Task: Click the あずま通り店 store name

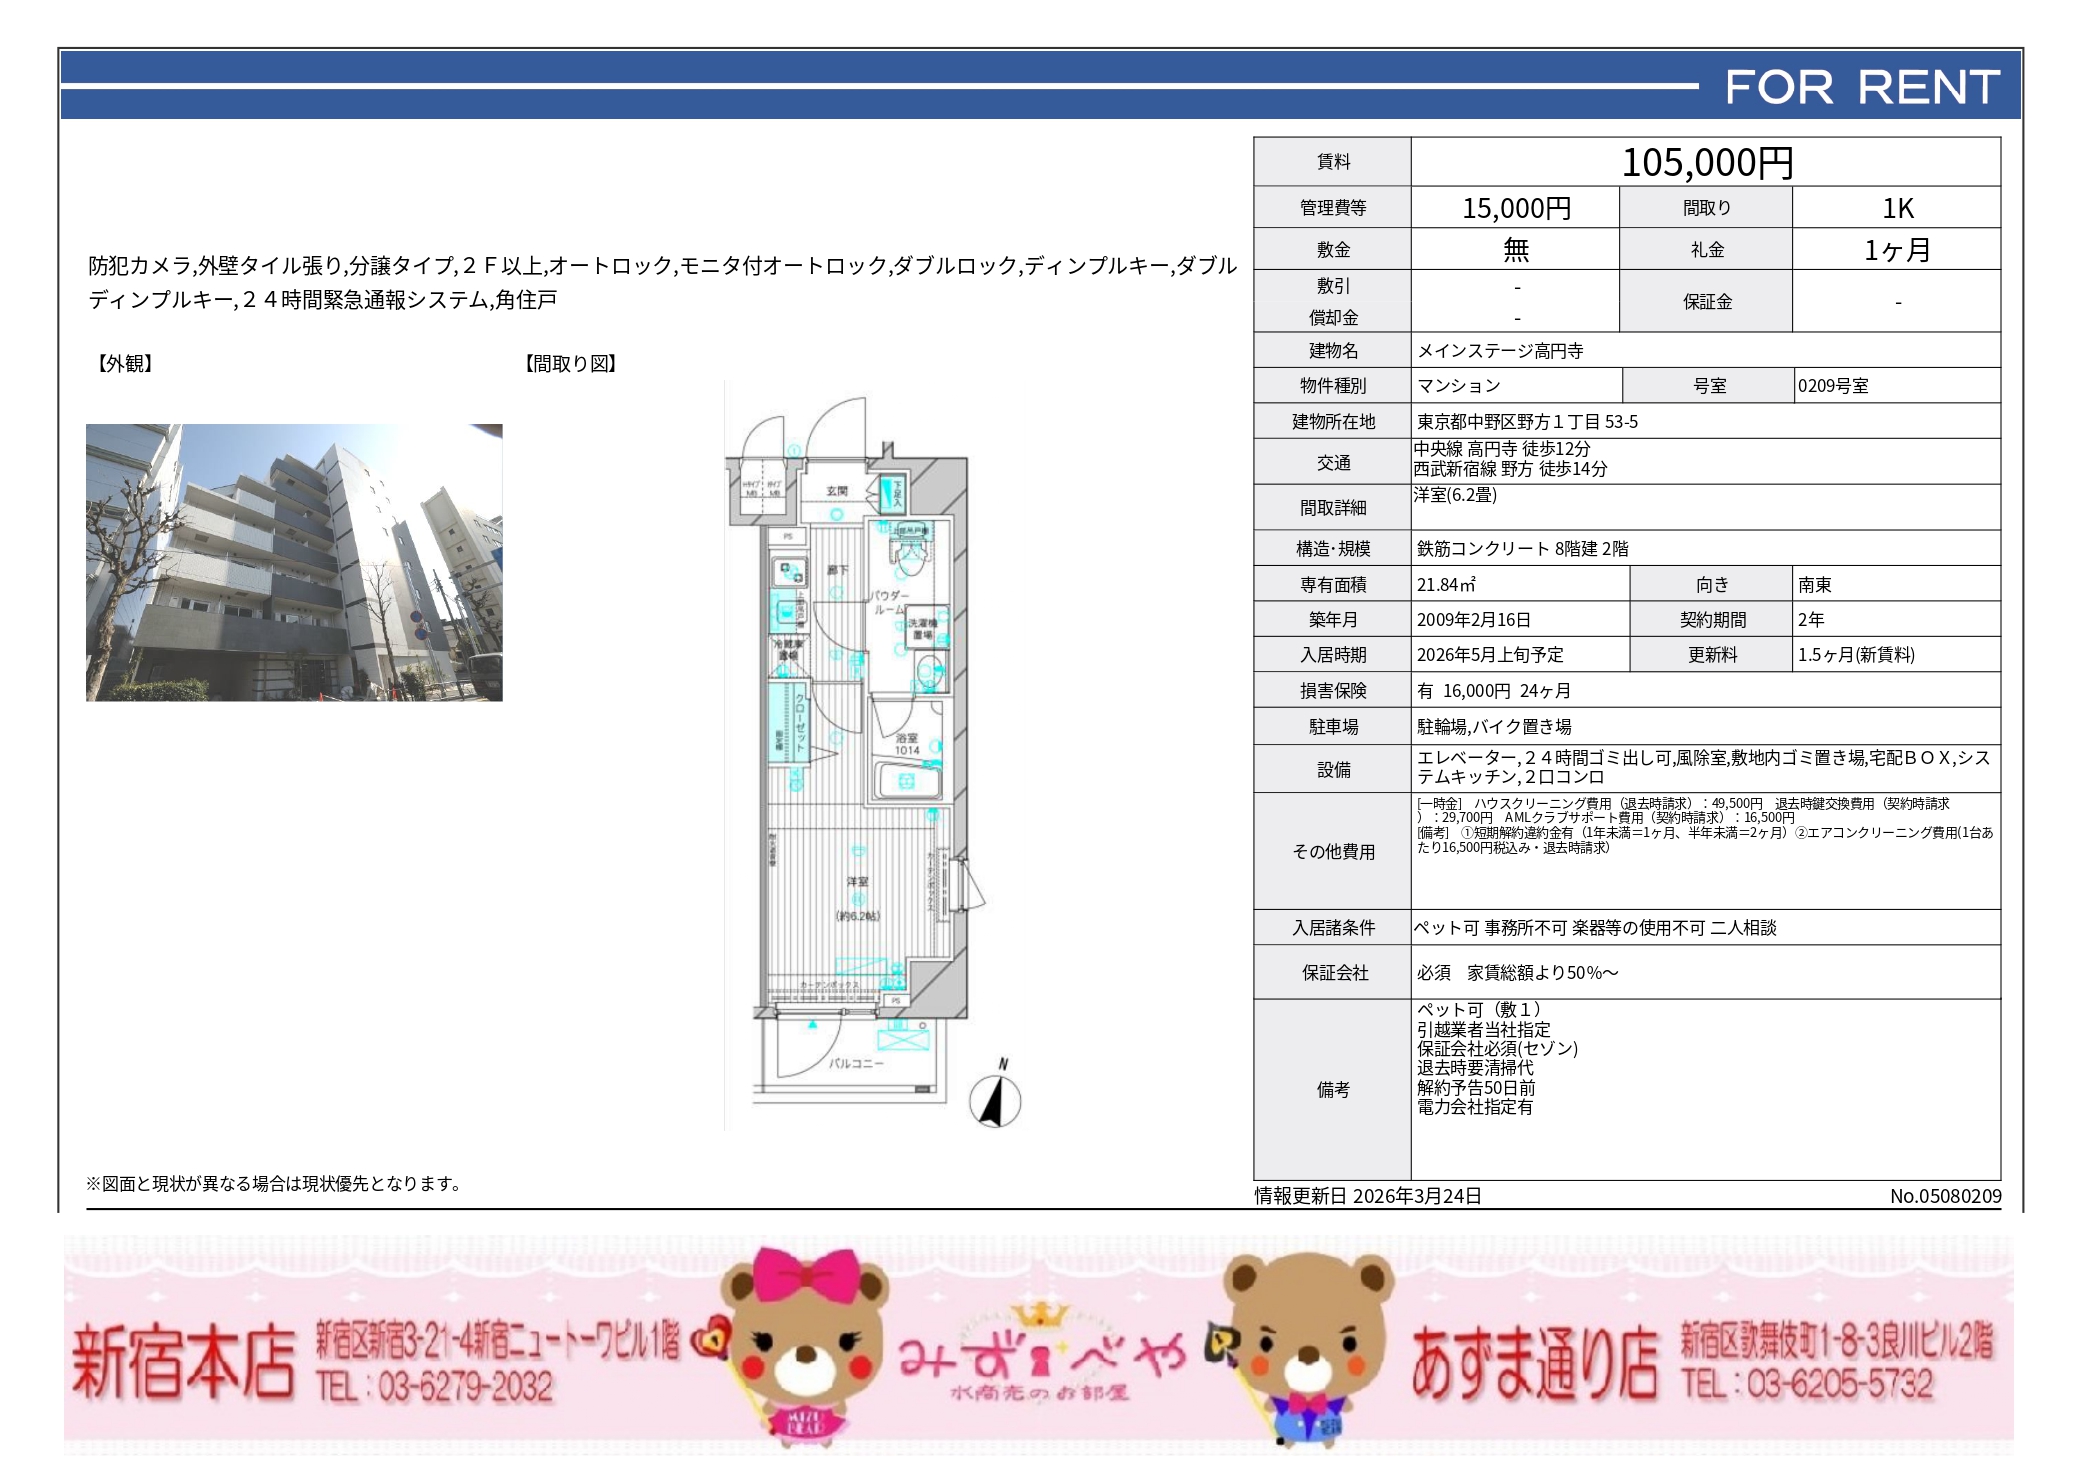Action: pos(1533,1362)
